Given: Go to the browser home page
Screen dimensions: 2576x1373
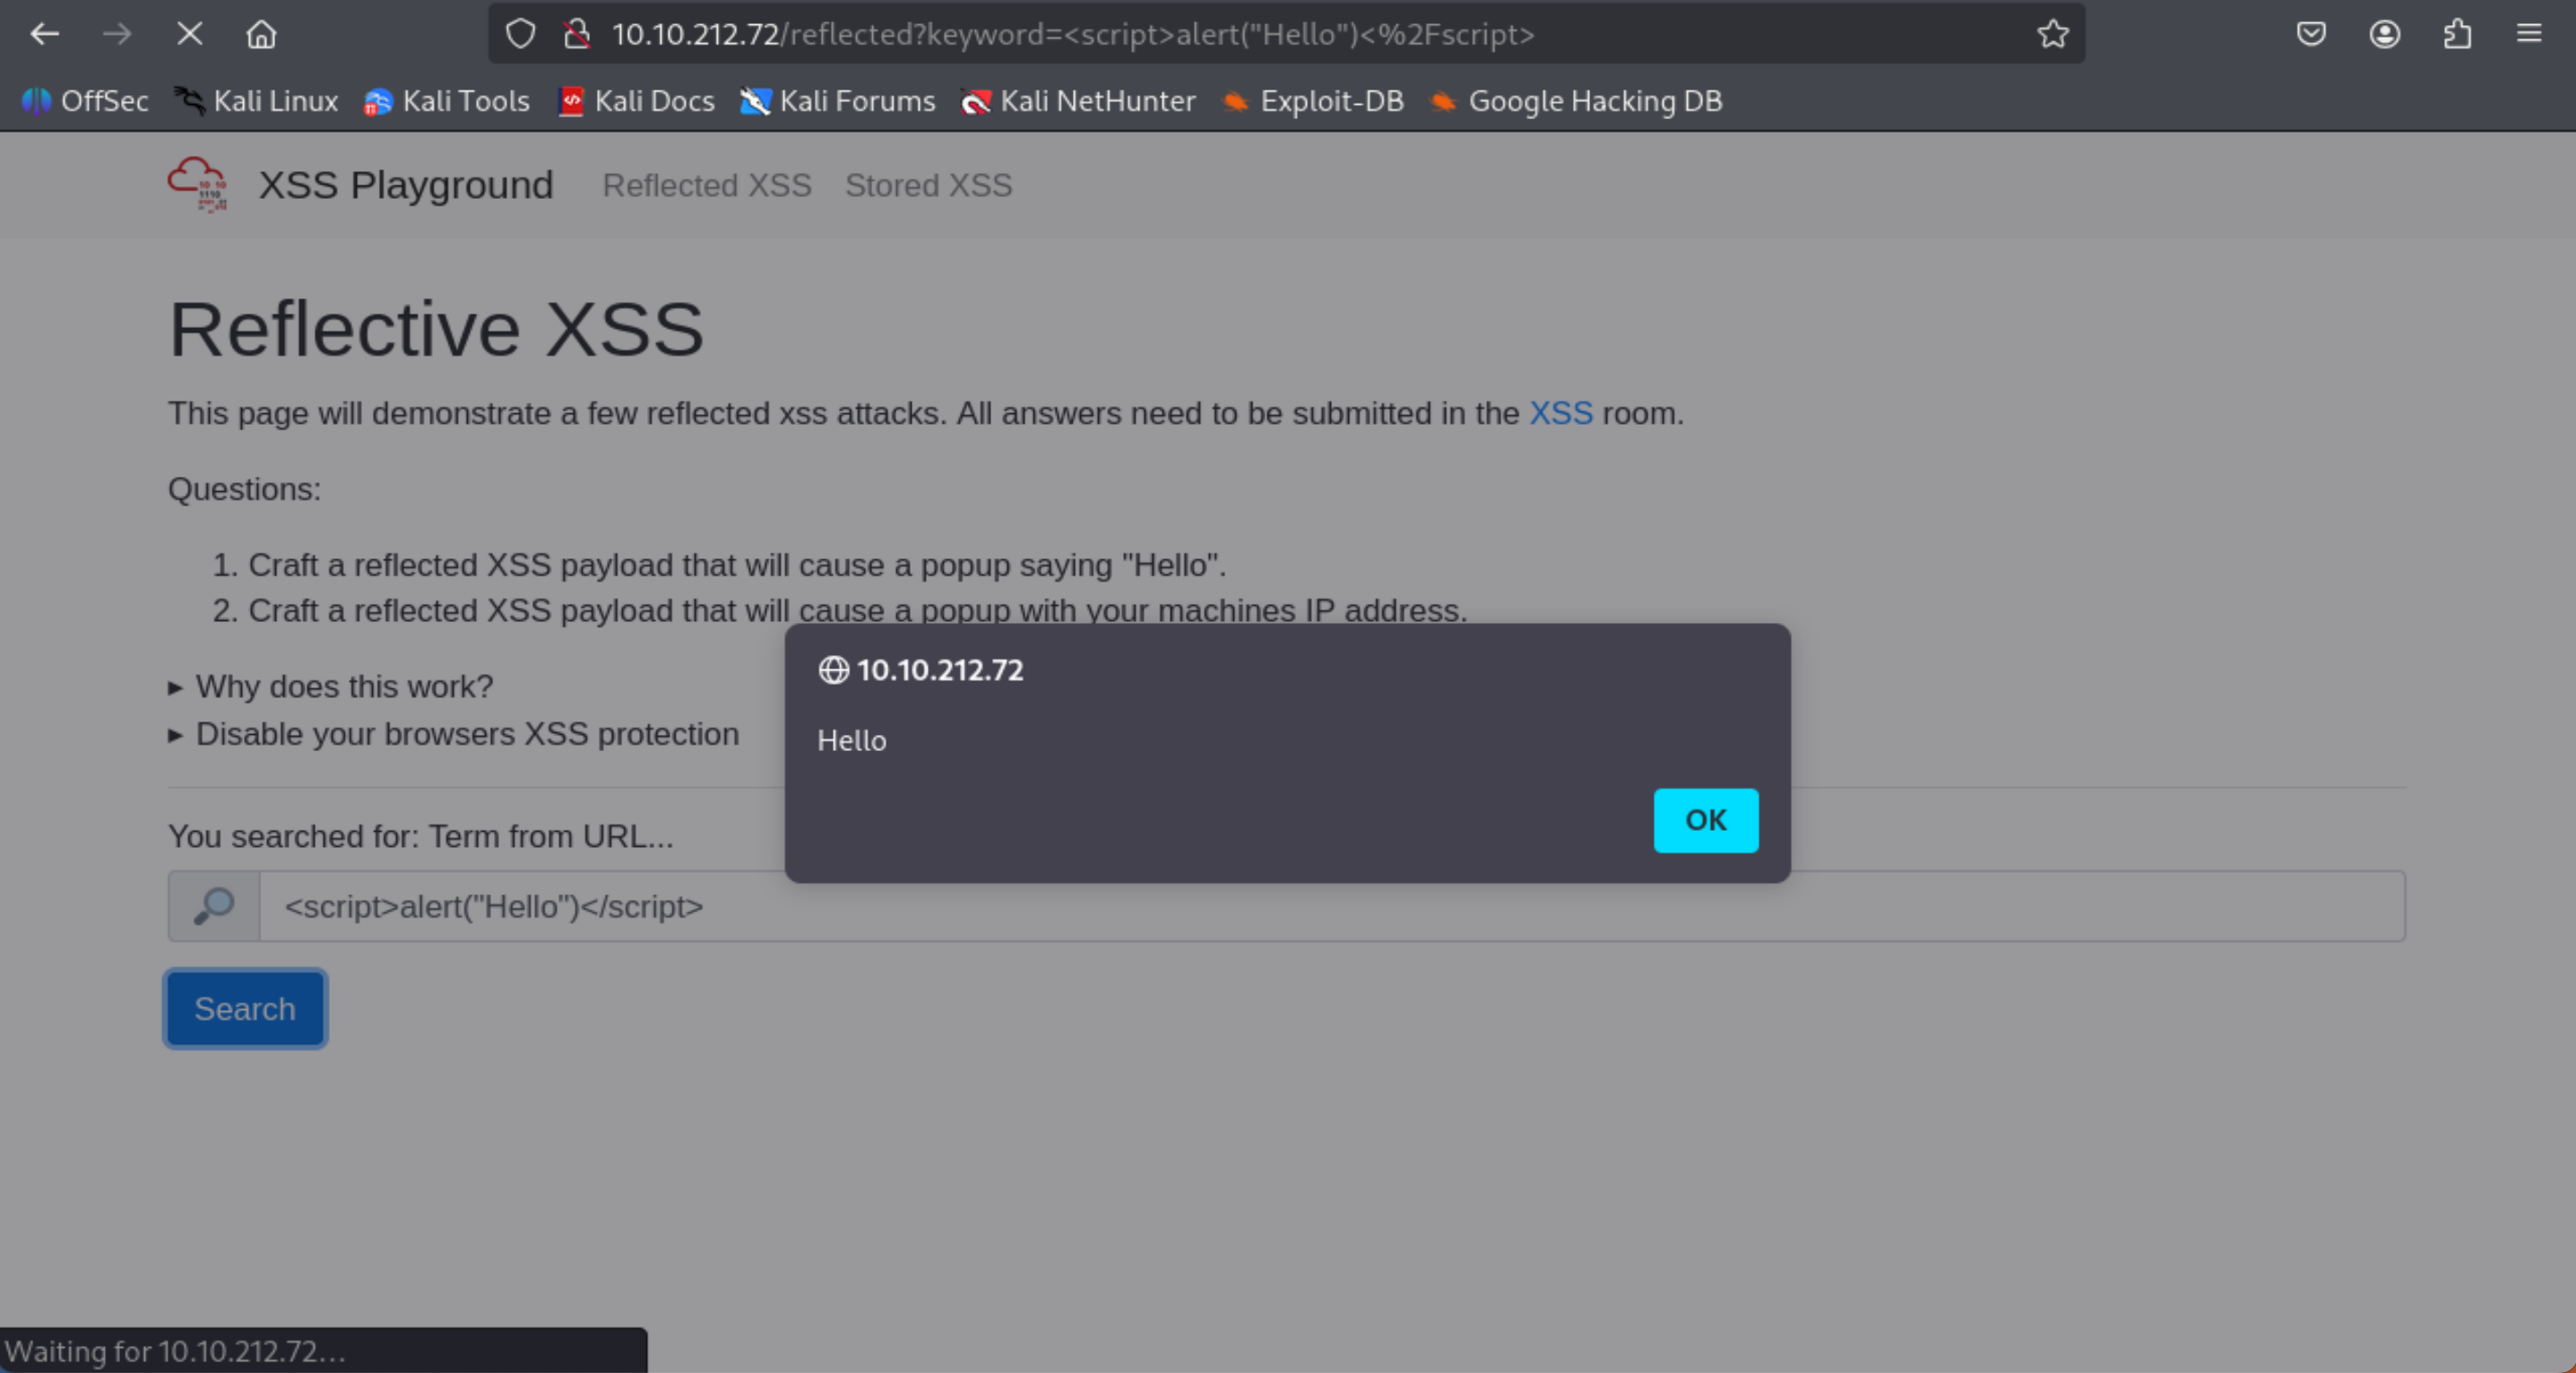Looking at the screenshot, I should point(261,34).
